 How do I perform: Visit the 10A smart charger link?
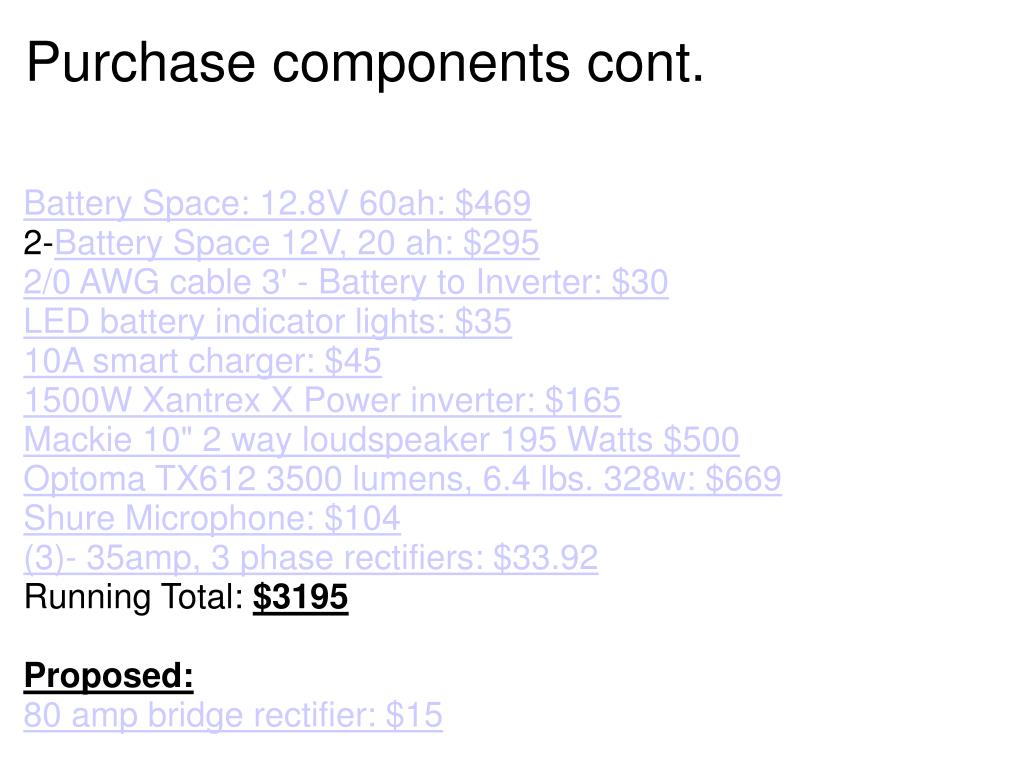click(x=202, y=361)
